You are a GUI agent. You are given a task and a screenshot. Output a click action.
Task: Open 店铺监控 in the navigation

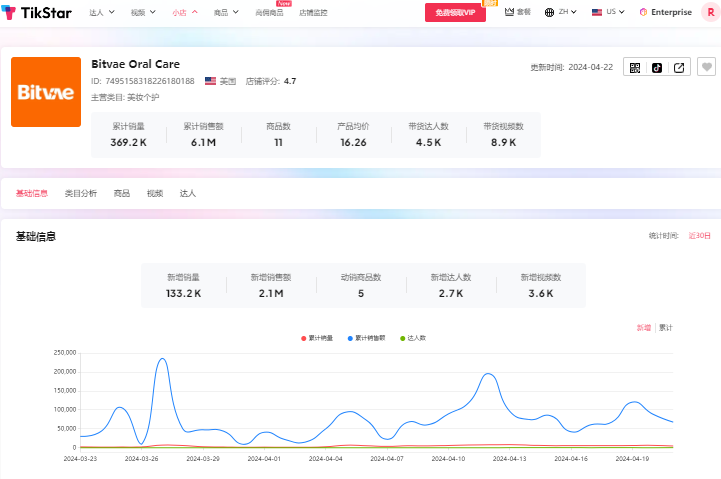coord(313,13)
